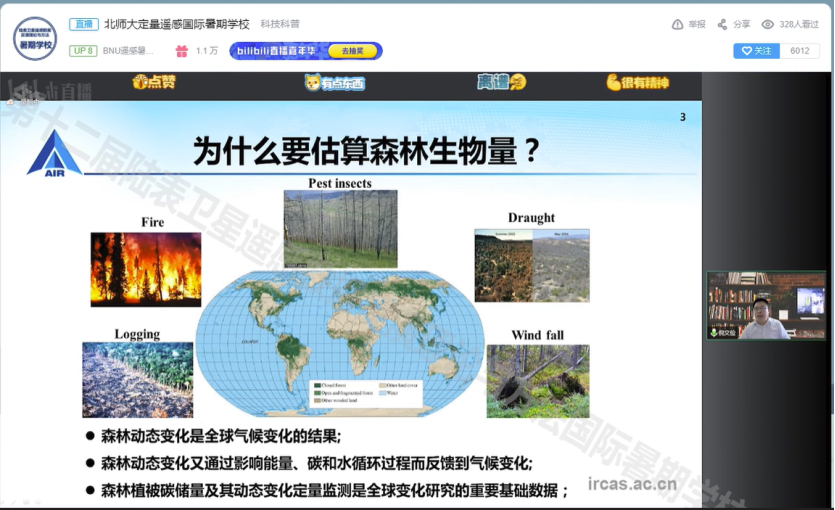Click the presenter webcam thumbnail
Viewport: 835px width, 510px height.
click(766, 305)
